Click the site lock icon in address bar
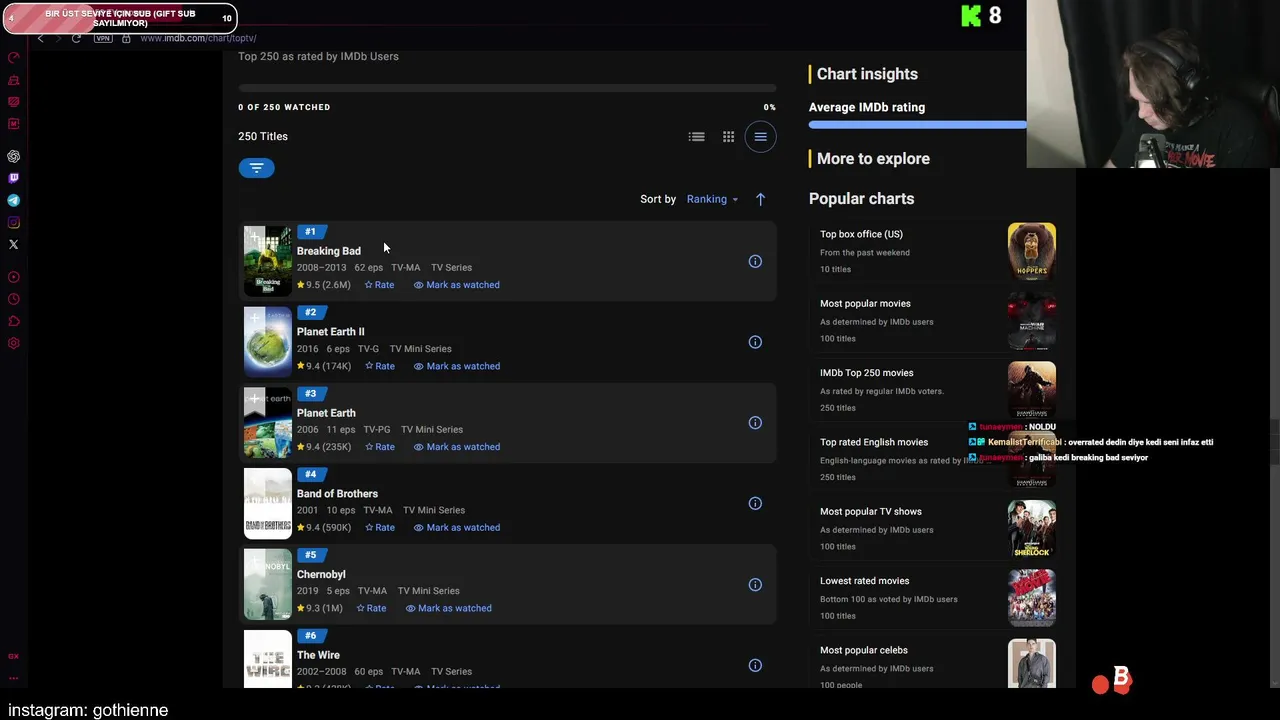Viewport: 1280px width, 720px height. click(x=126, y=38)
